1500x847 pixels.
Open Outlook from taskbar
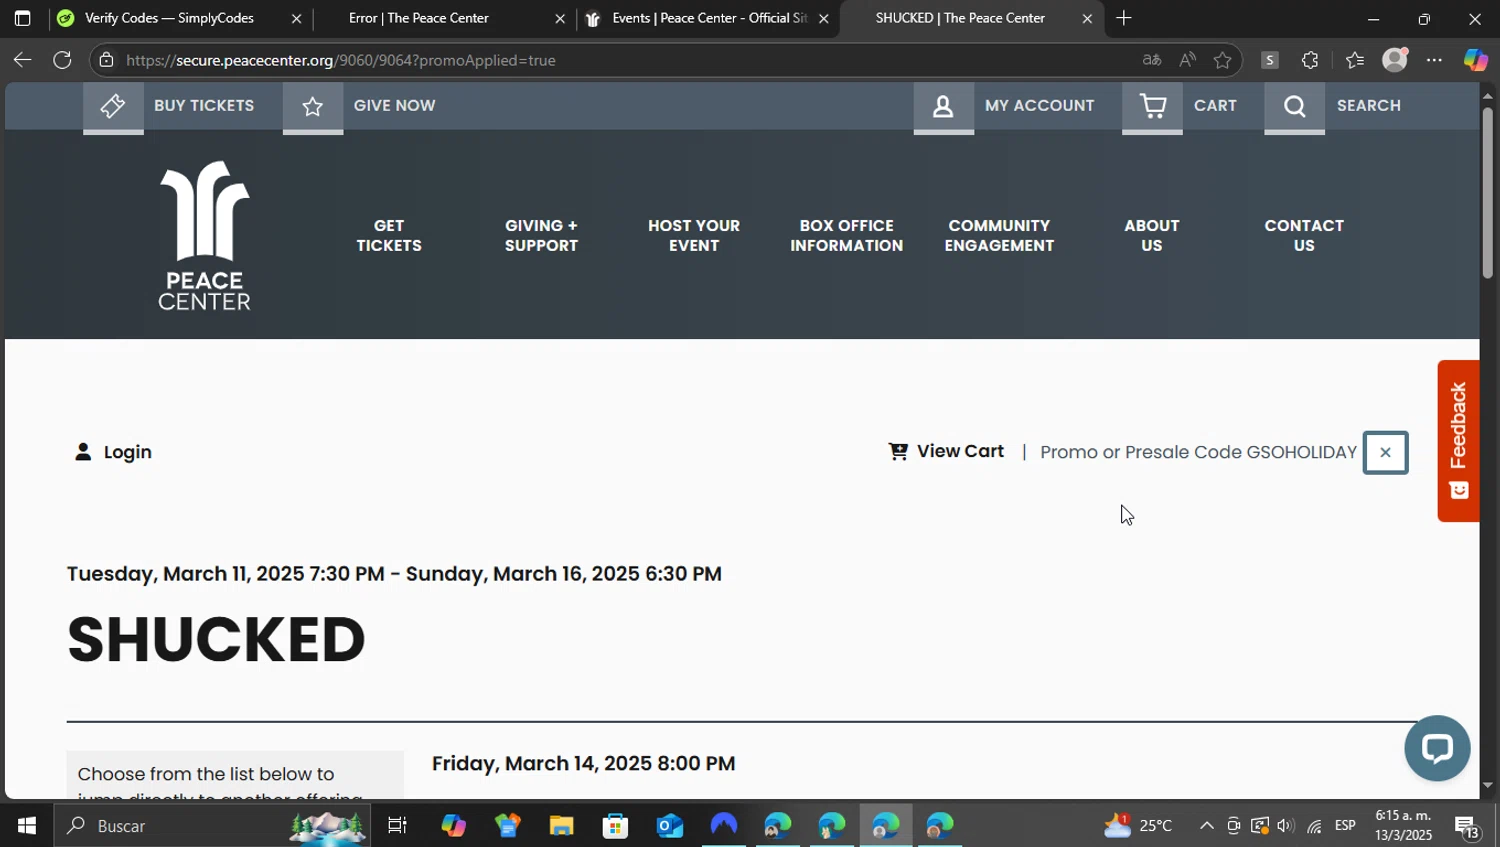coord(669,826)
